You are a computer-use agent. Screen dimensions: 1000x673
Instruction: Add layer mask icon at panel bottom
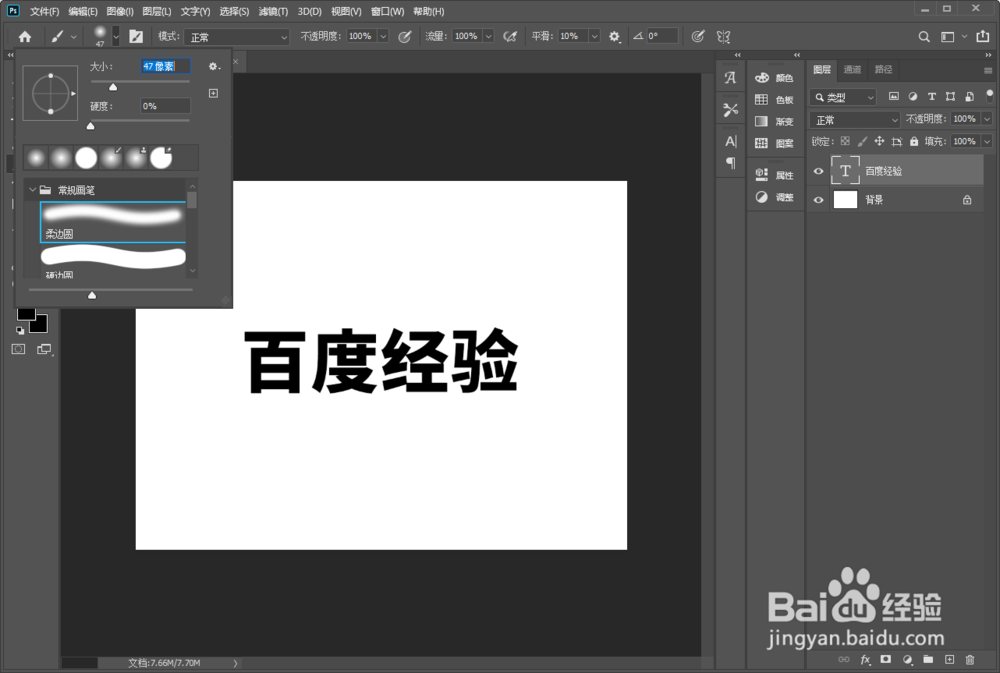886,660
